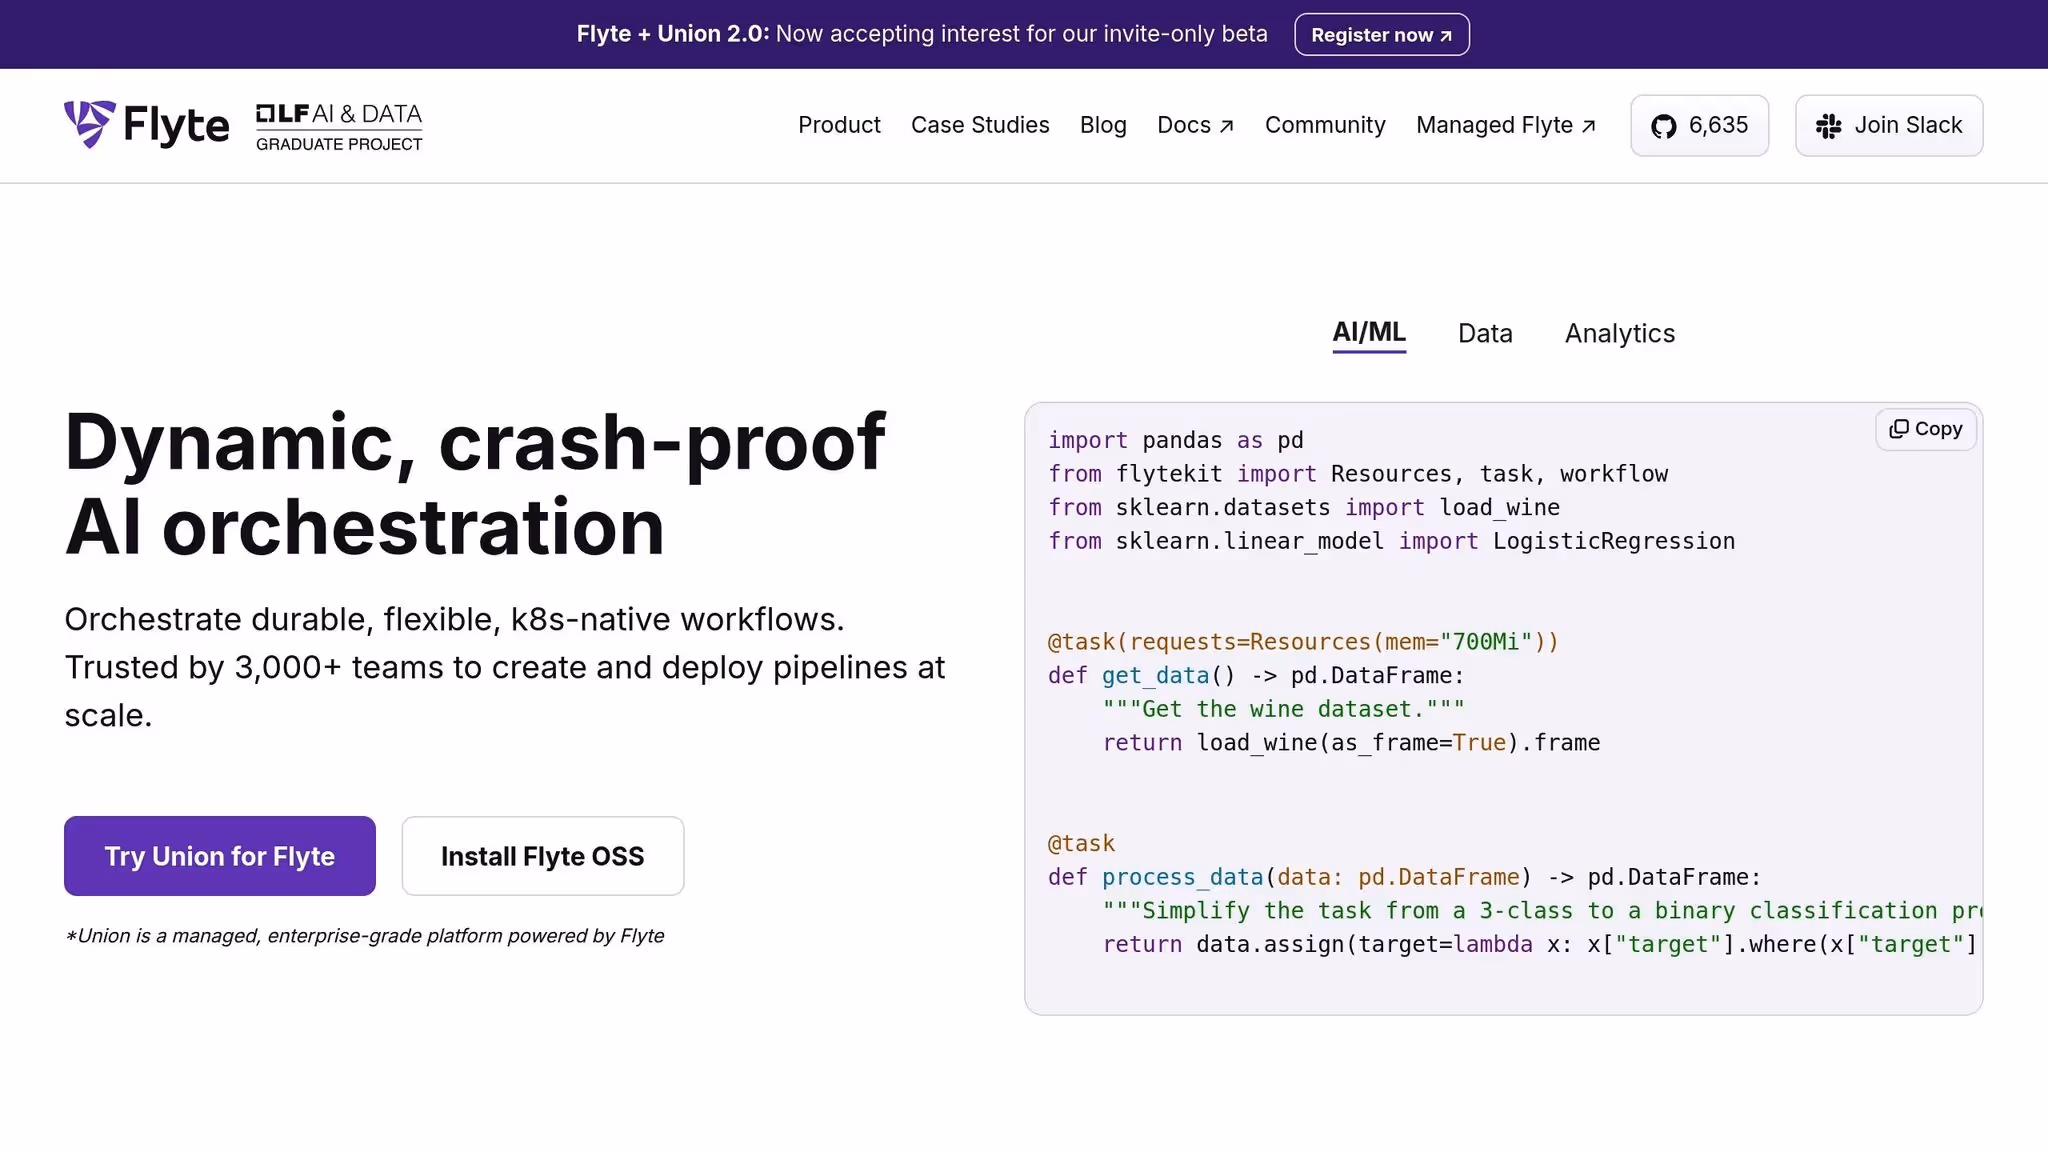Open Case Studies in the navigation
Viewport: 2048px width, 1152px height.
click(979, 125)
